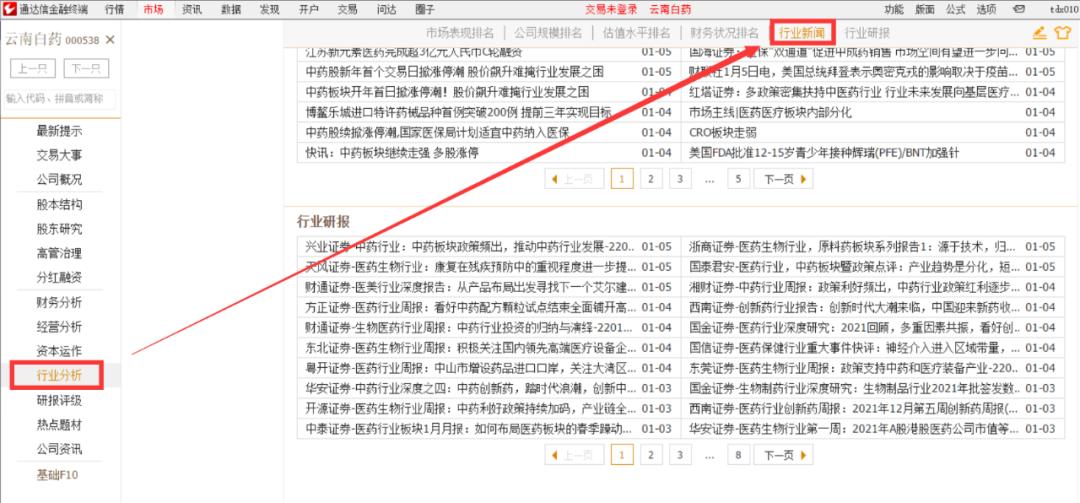
Task: Select 行业分析 in sidebar
Action: pos(59,376)
